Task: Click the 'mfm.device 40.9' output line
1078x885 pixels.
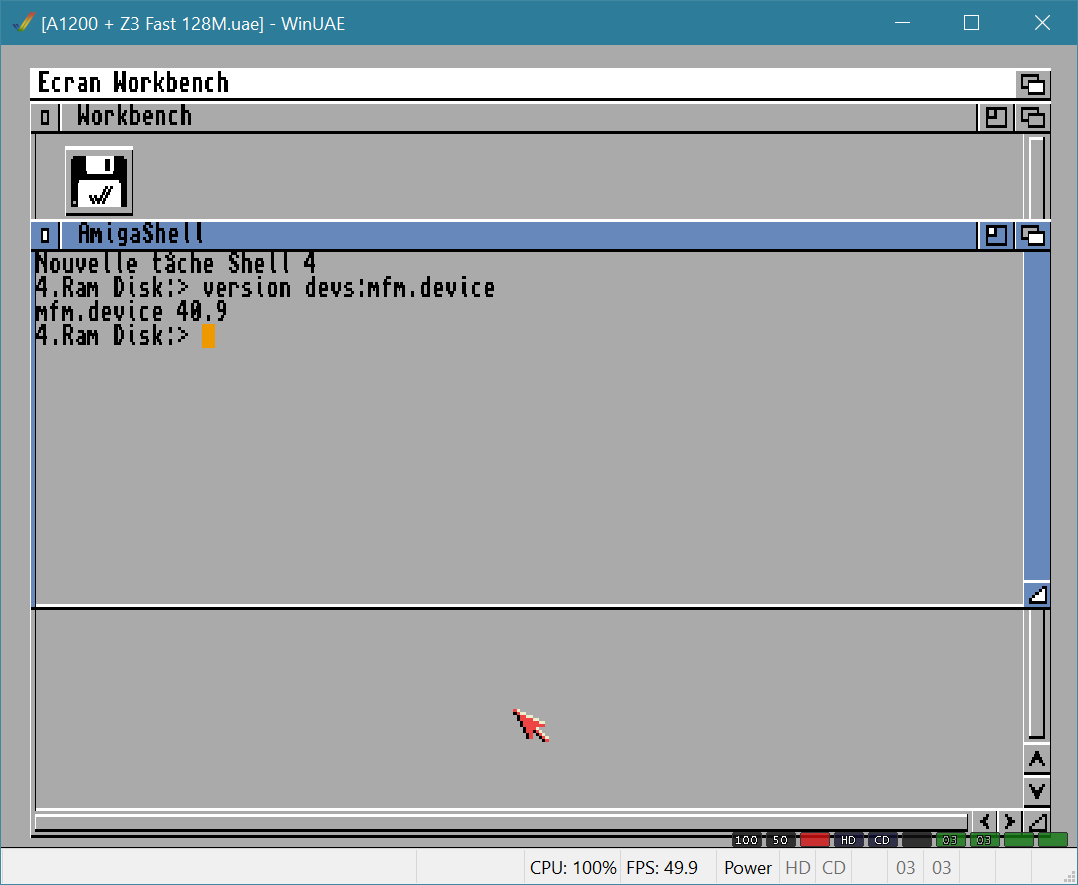Action: point(131,312)
